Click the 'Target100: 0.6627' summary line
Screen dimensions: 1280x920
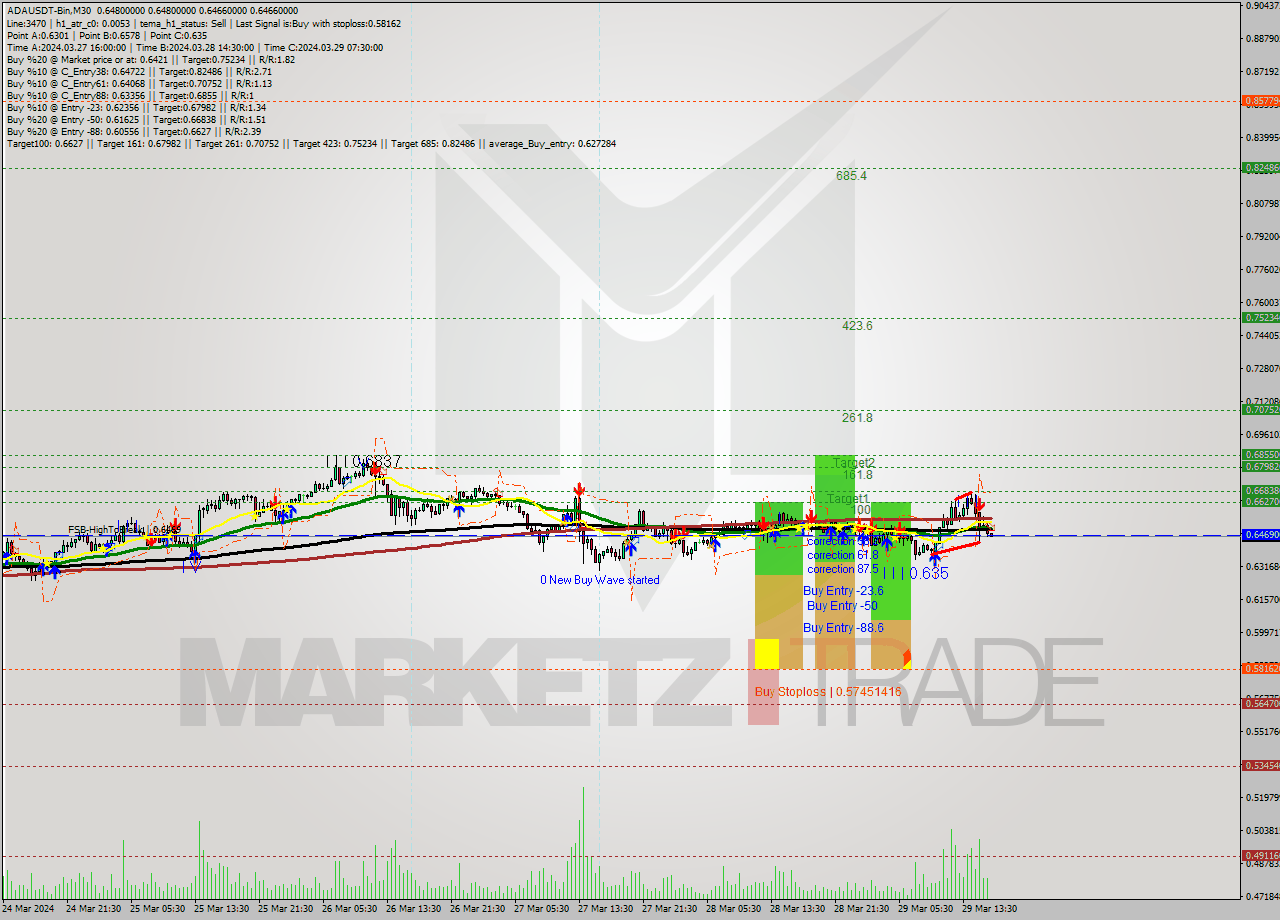point(311,144)
